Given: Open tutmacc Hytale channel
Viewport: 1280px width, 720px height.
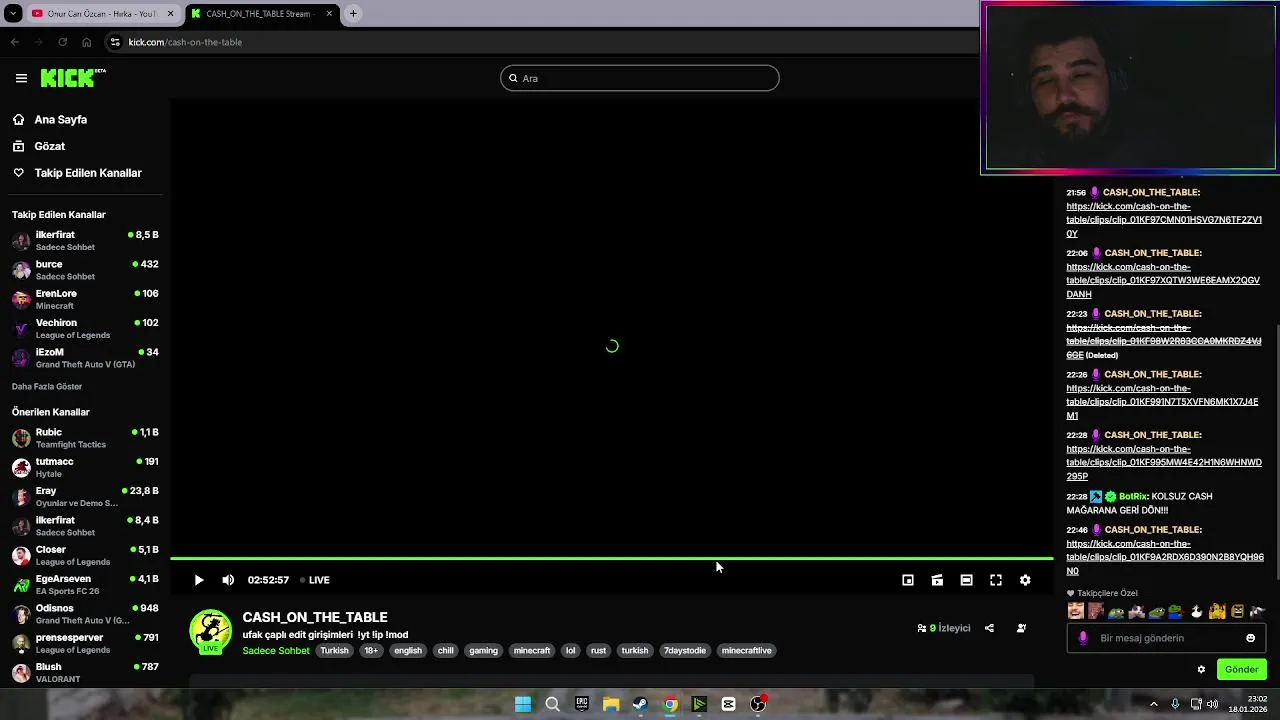Looking at the screenshot, I should click(85, 467).
